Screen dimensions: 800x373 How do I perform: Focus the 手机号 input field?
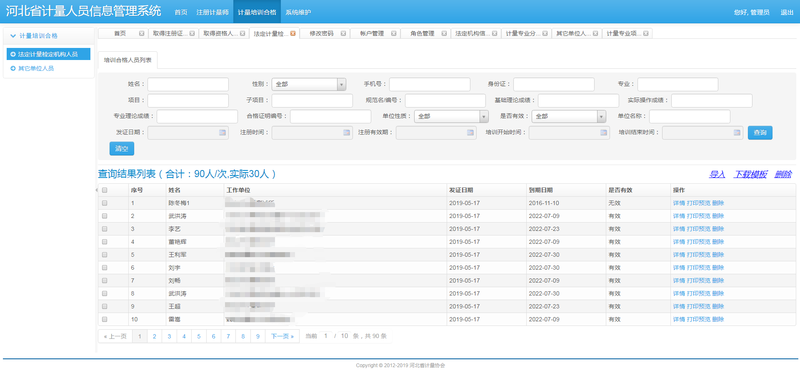coord(430,85)
